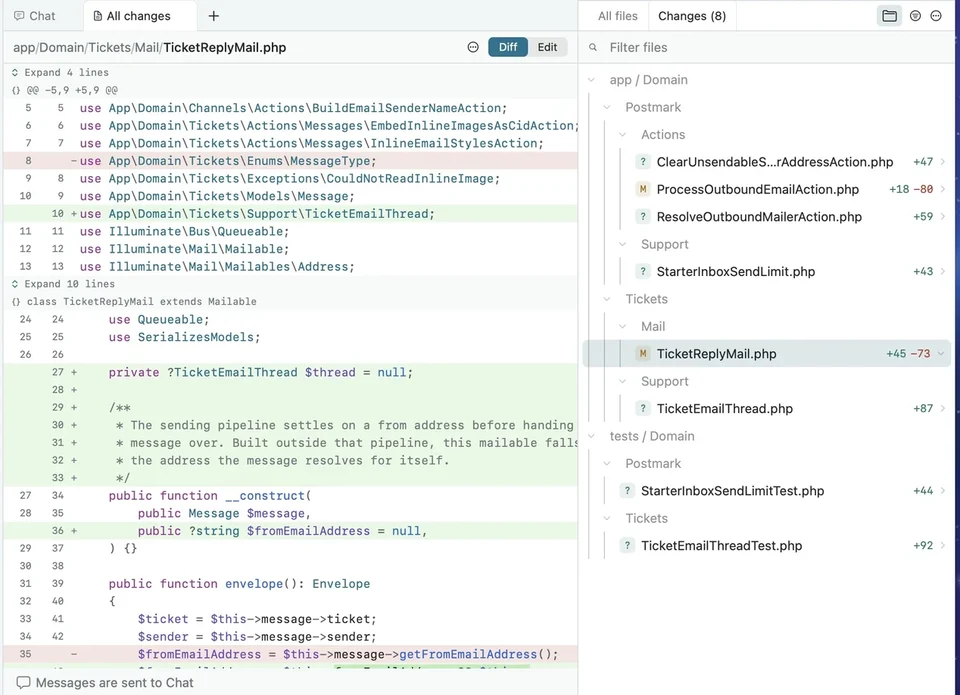Screen dimensions: 960x695
Task: Click the filter icon in the changes panel header
Action: click(915, 16)
